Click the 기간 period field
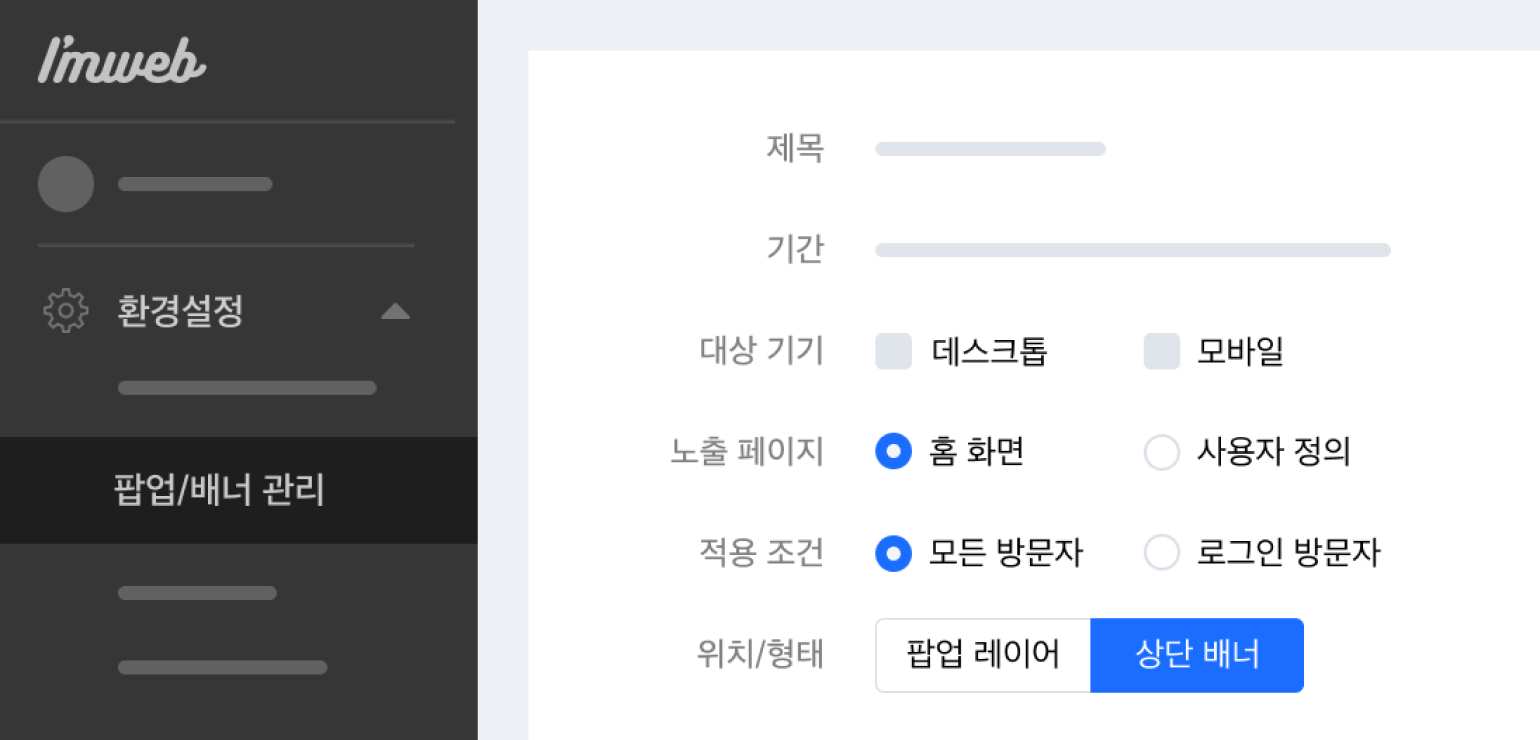 click(x=1132, y=250)
